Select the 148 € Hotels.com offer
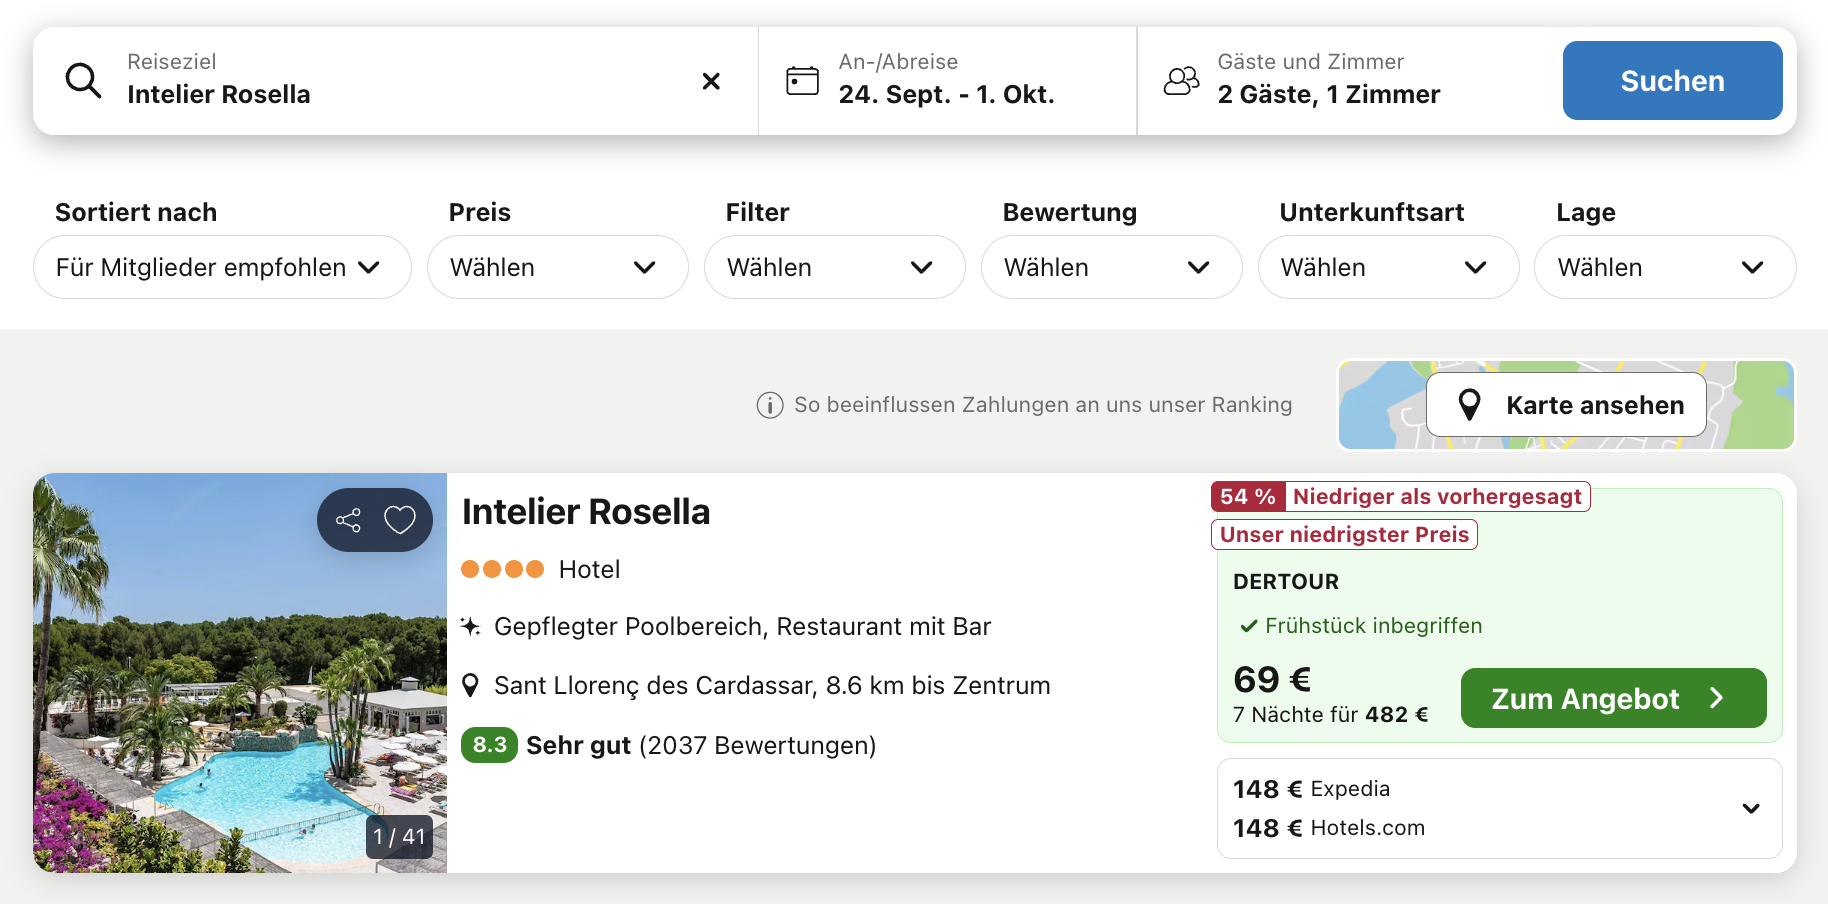The width and height of the screenshot is (1828, 904). [1329, 828]
